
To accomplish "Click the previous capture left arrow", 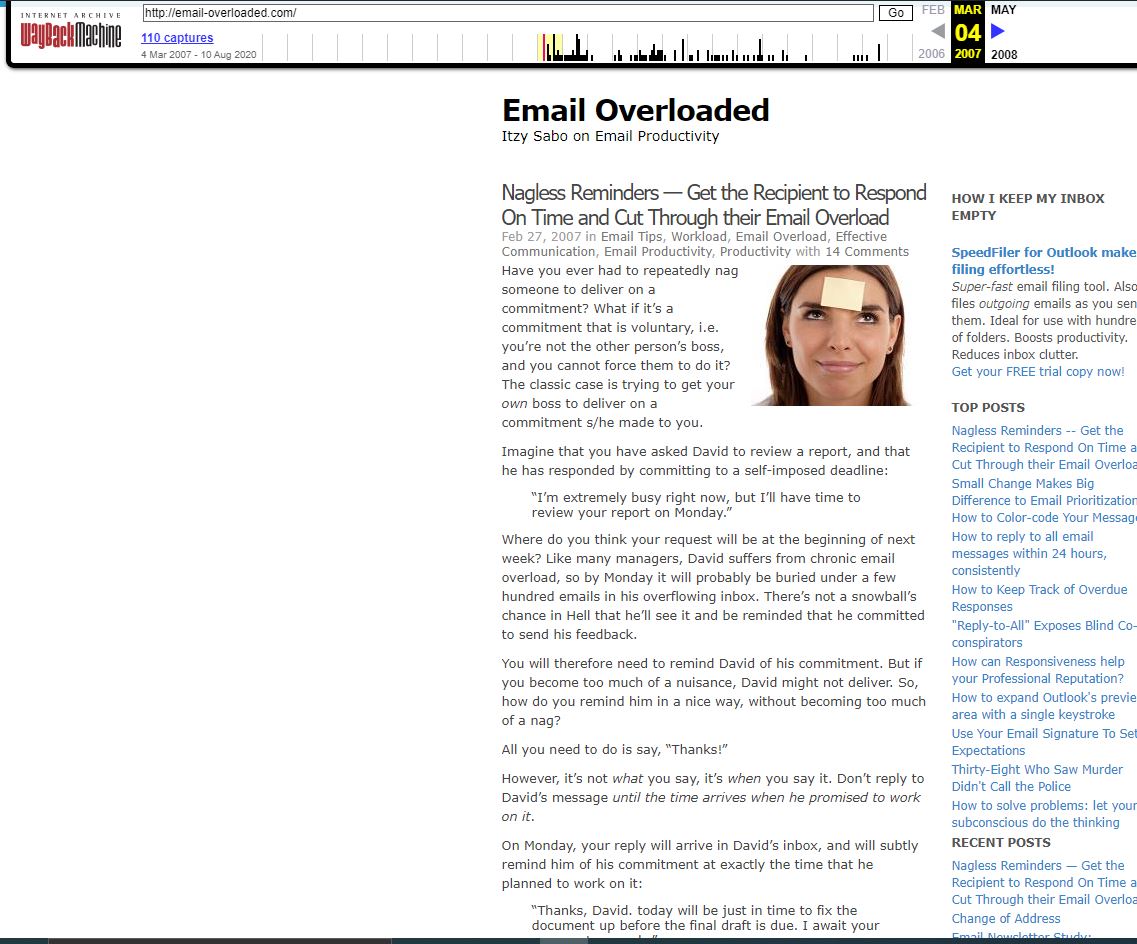I will pyautogui.click(x=937, y=31).
